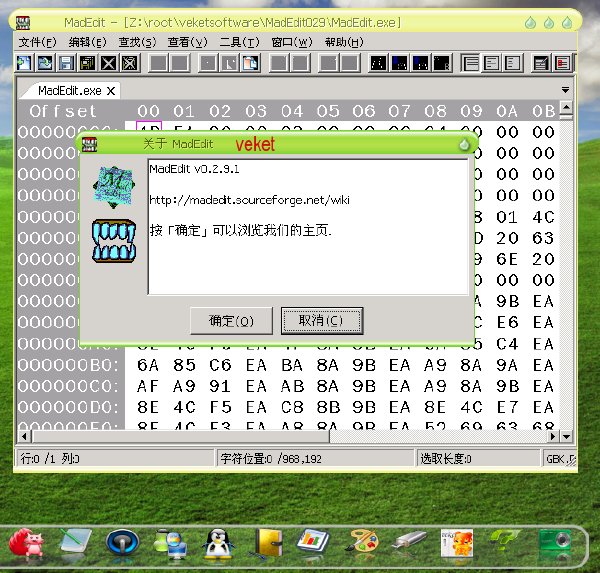Screen dimensions: 600x573
Task: Open the 窗口(W) menu
Action: click(x=292, y=42)
